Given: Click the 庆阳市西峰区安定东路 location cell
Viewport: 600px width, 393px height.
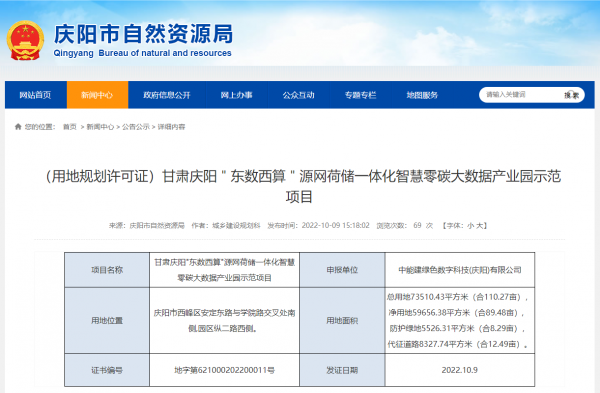Looking at the screenshot, I should (x=224, y=320).
